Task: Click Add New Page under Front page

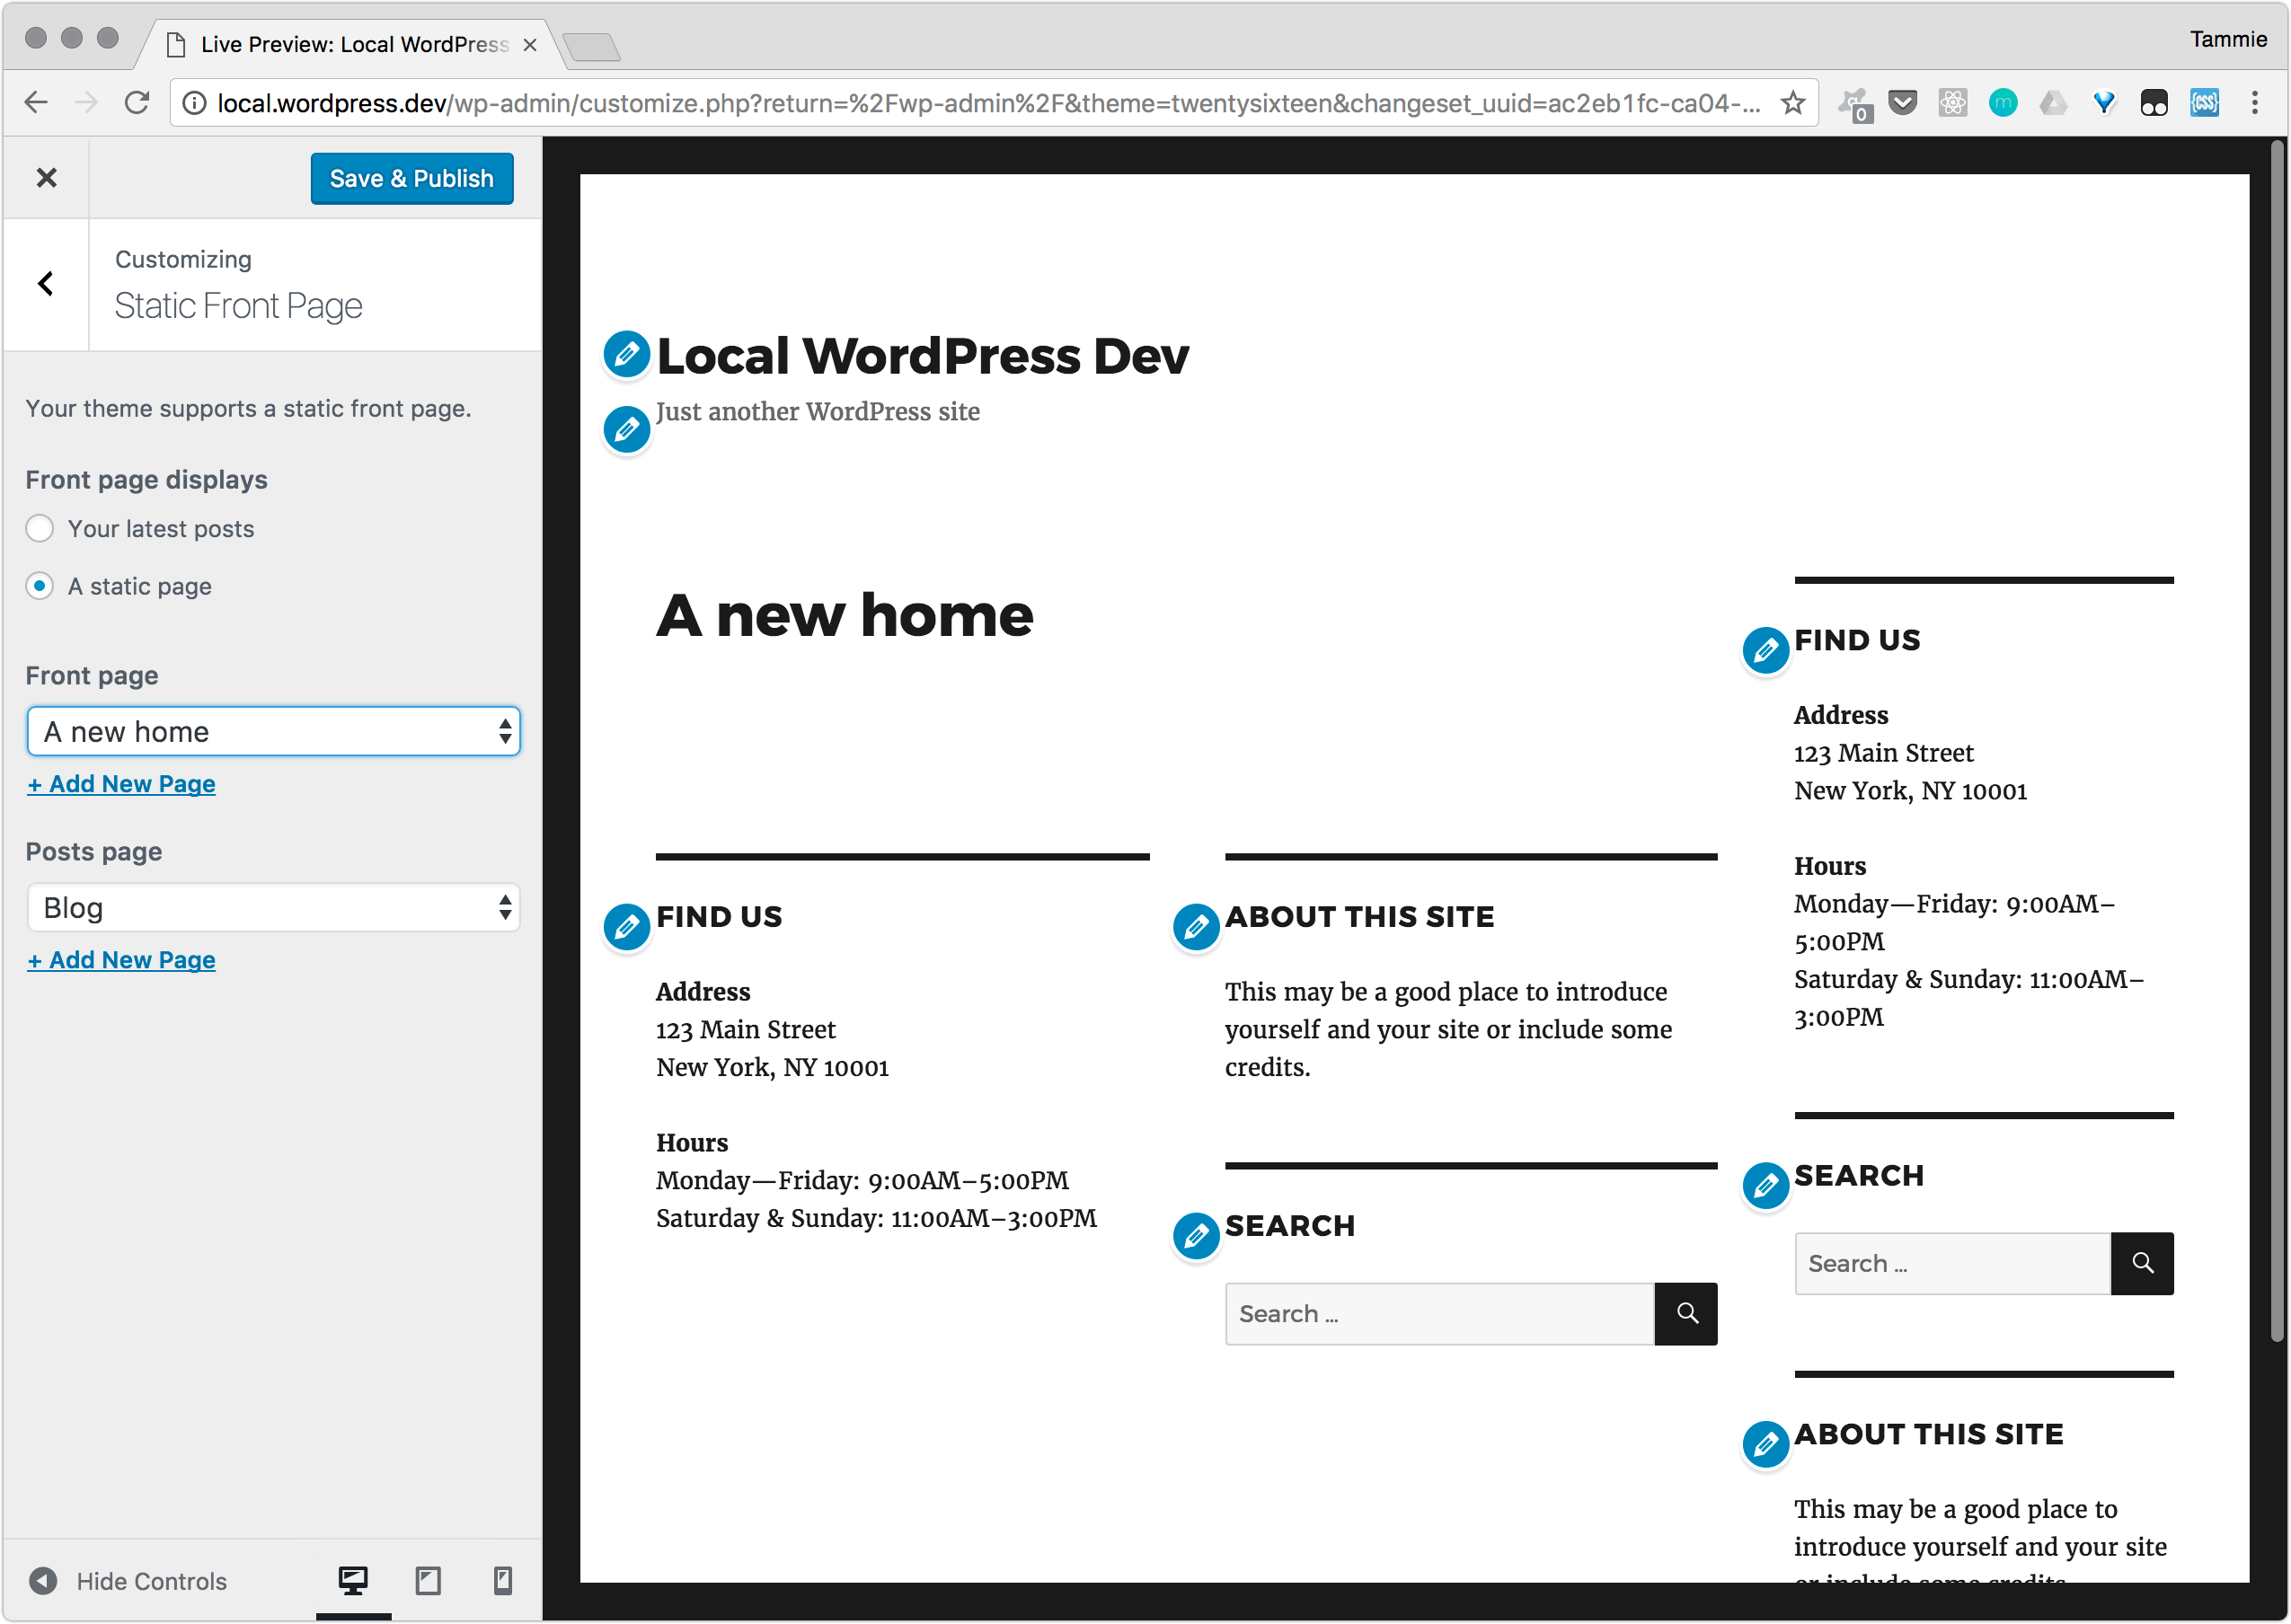Action: point(122,784)
